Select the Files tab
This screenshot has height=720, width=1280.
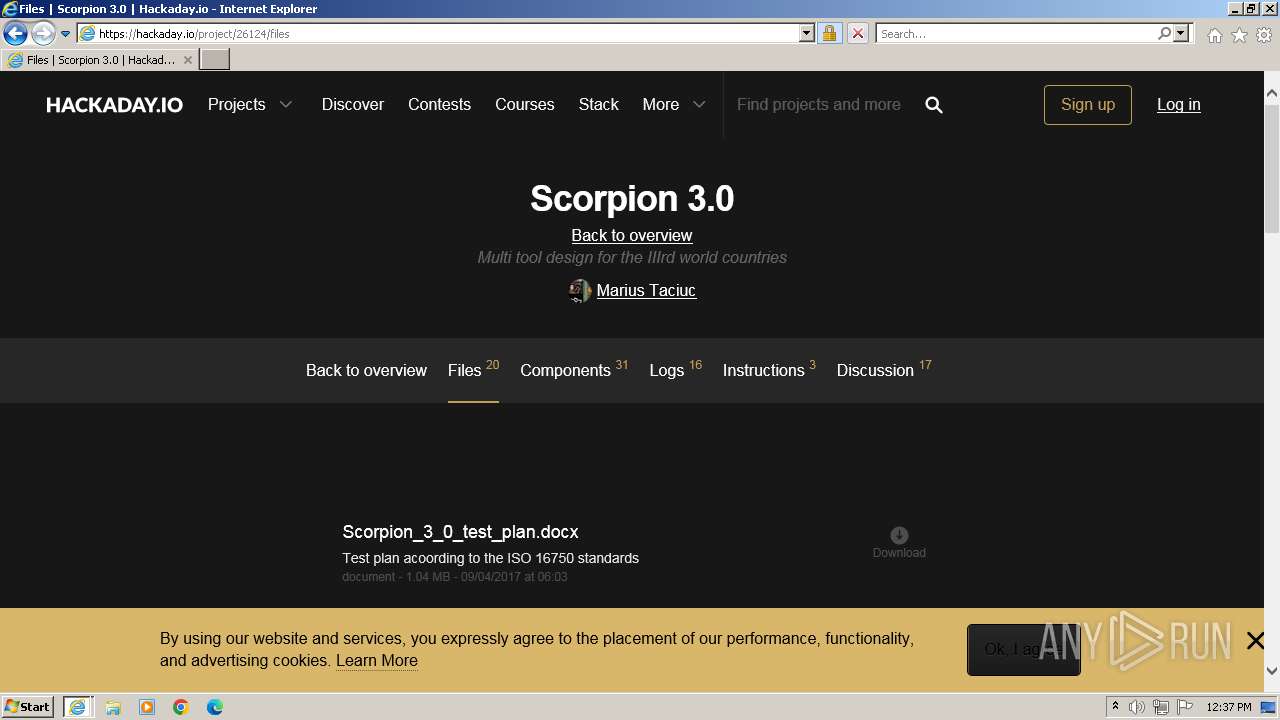tap(473, 370)
